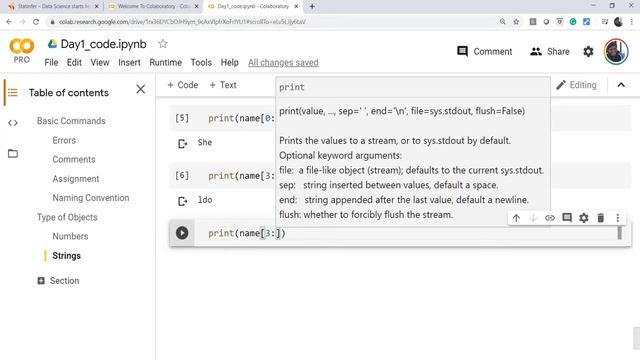Go to Naming Convention heading
This screenshot has width=640, height=360.
coord(91,198)
